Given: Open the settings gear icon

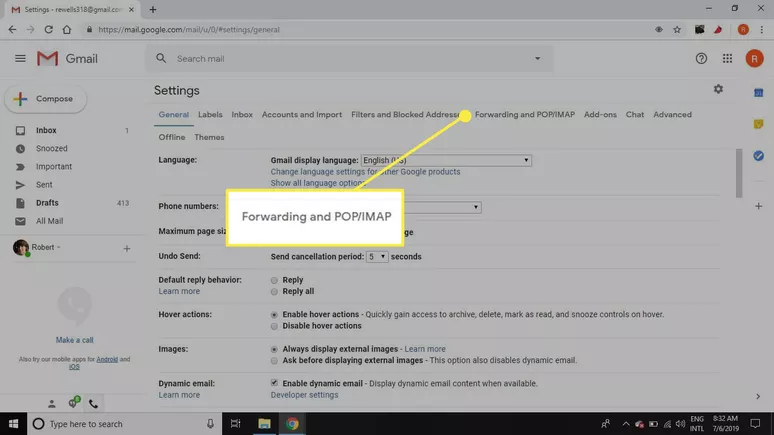Looking at the screenshot, I should [718, 89].
